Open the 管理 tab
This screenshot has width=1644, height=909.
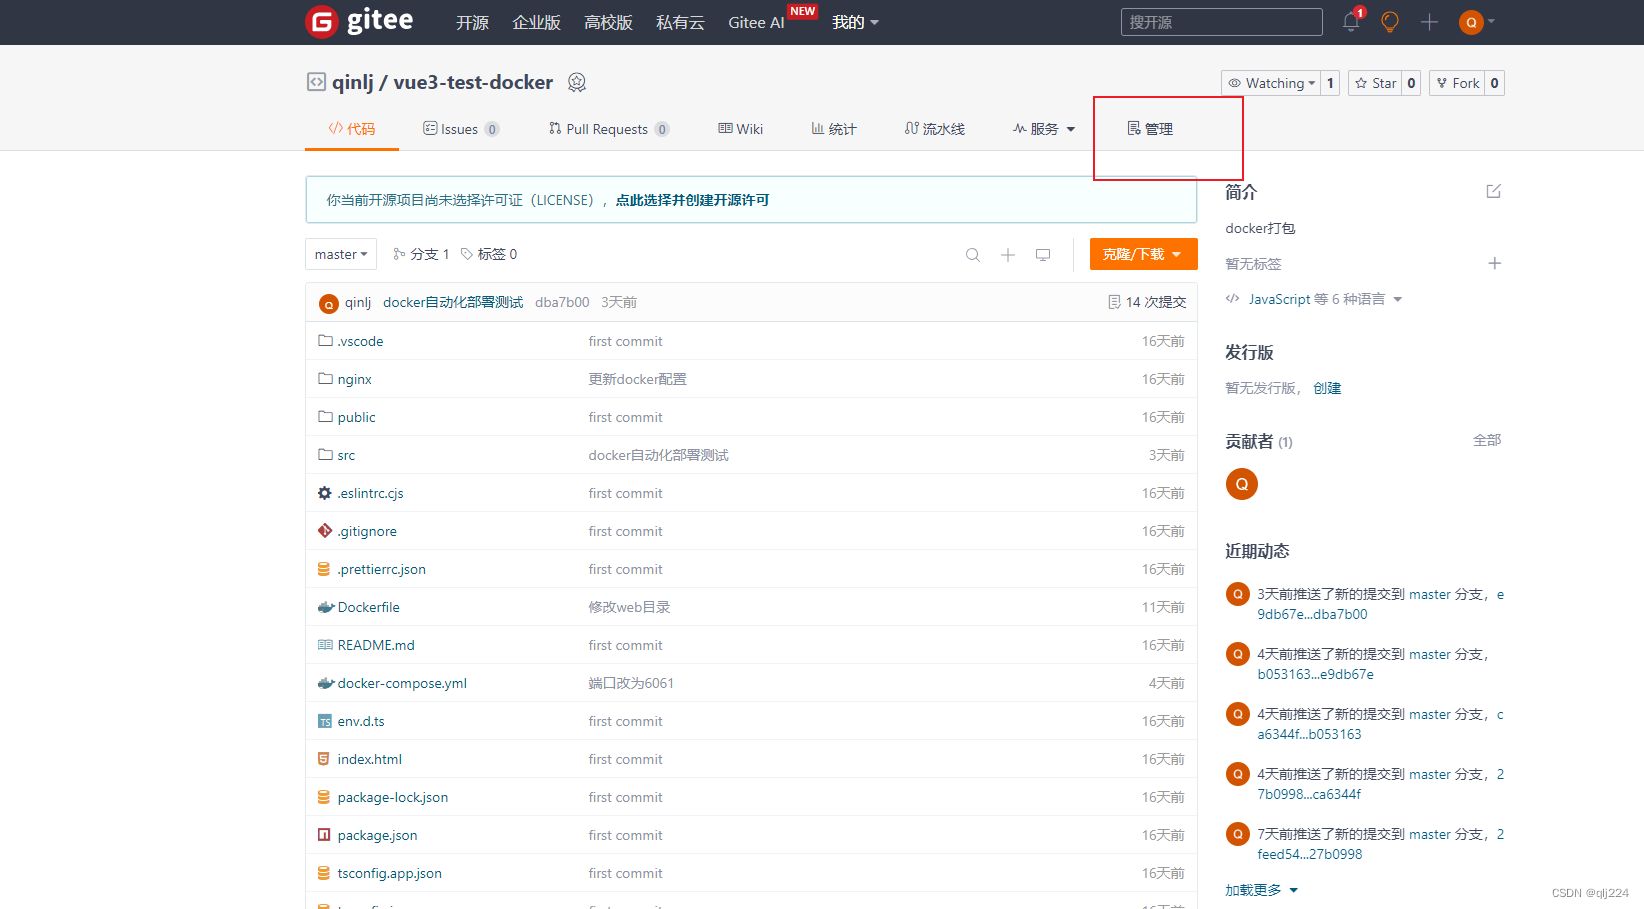click(1150, 129)
